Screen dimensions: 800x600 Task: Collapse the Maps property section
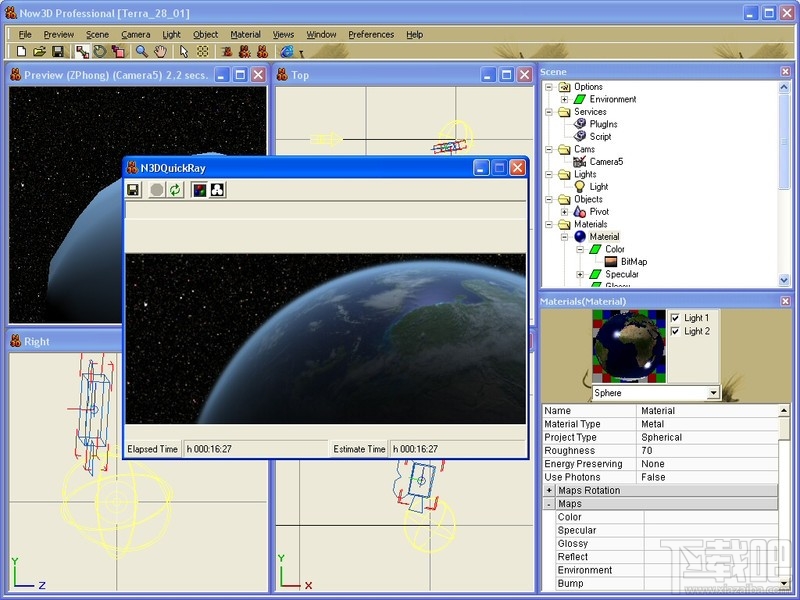(549, 504)
